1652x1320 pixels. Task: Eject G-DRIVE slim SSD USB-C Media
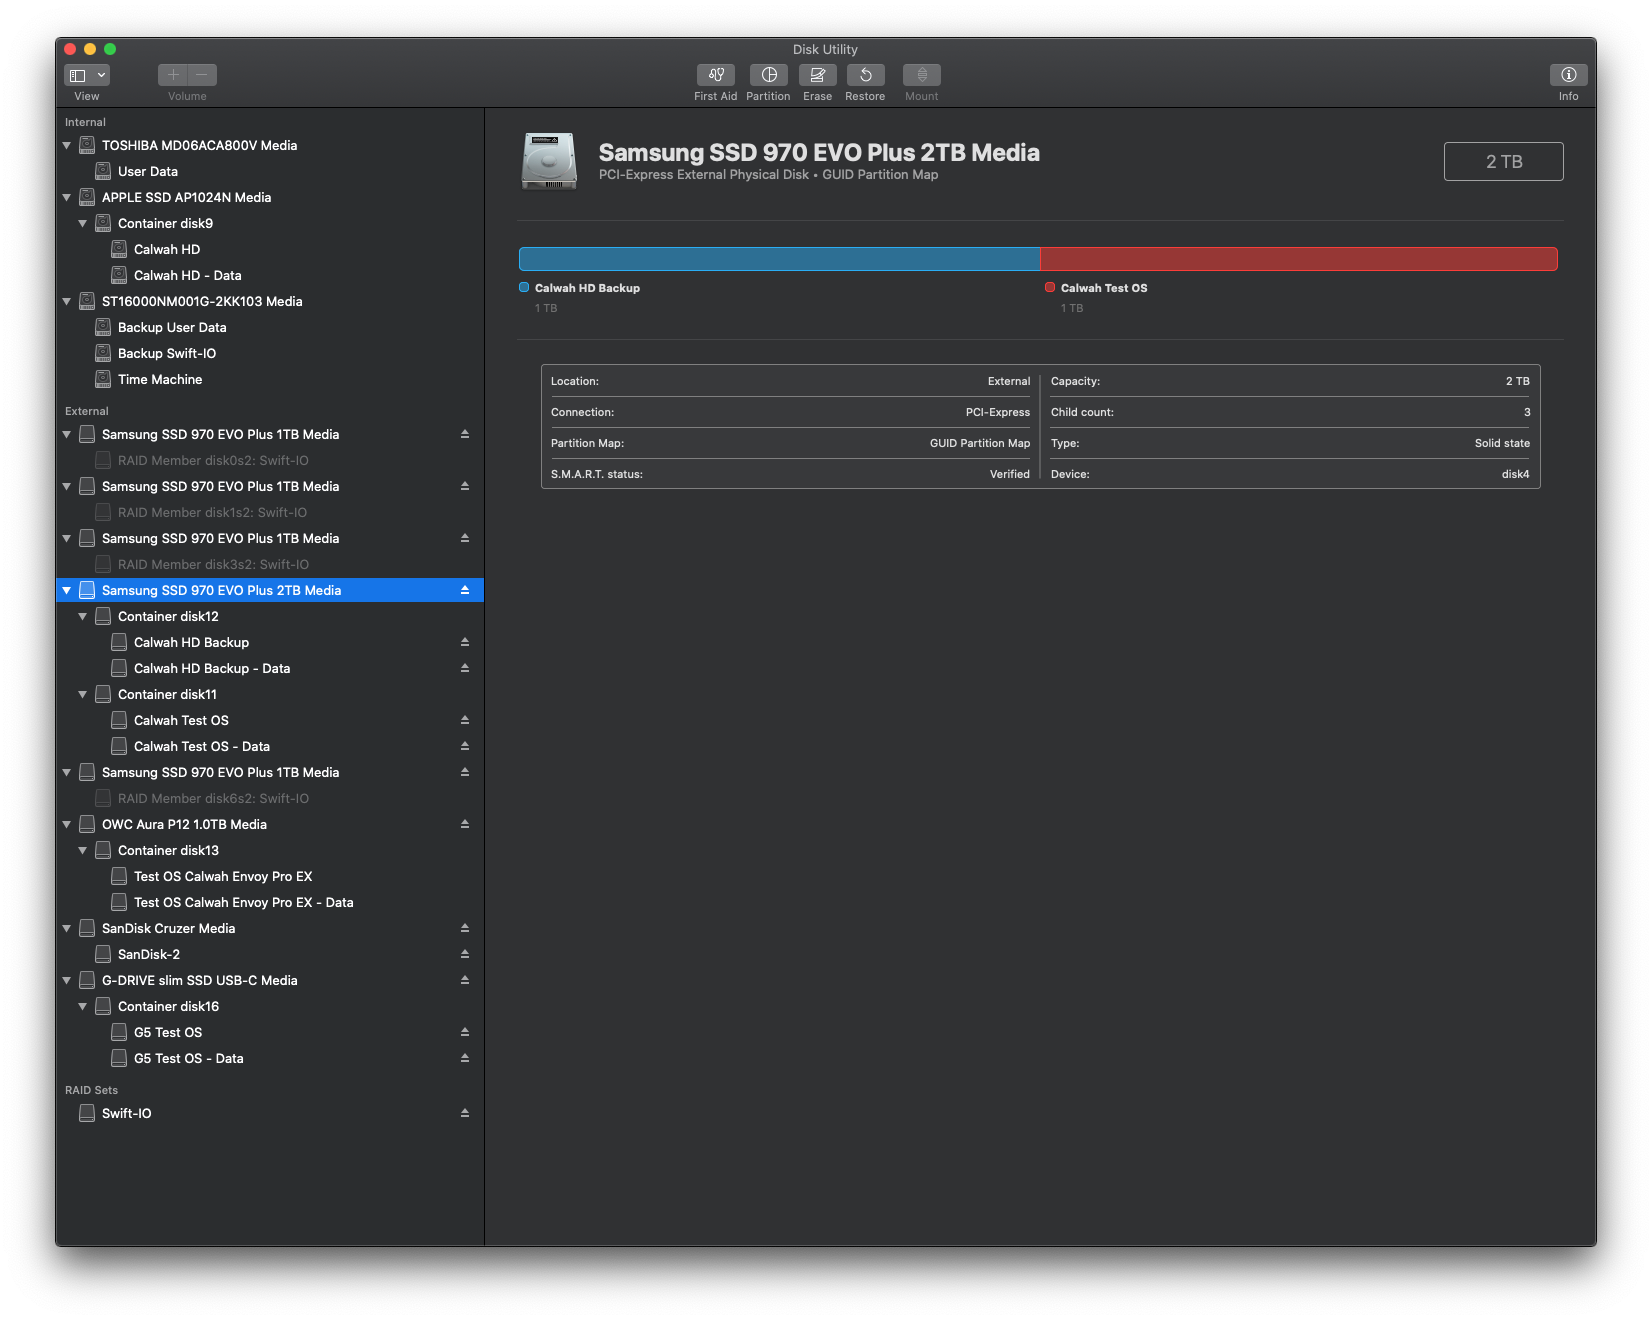[465, 981]
